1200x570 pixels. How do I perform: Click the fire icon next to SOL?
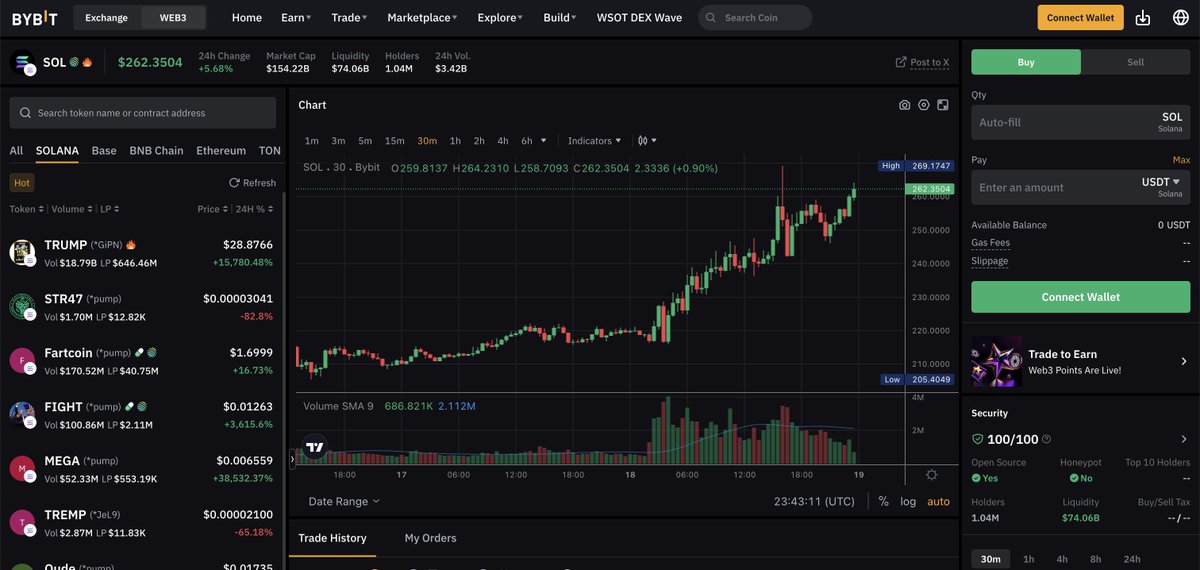coord(88,63)
